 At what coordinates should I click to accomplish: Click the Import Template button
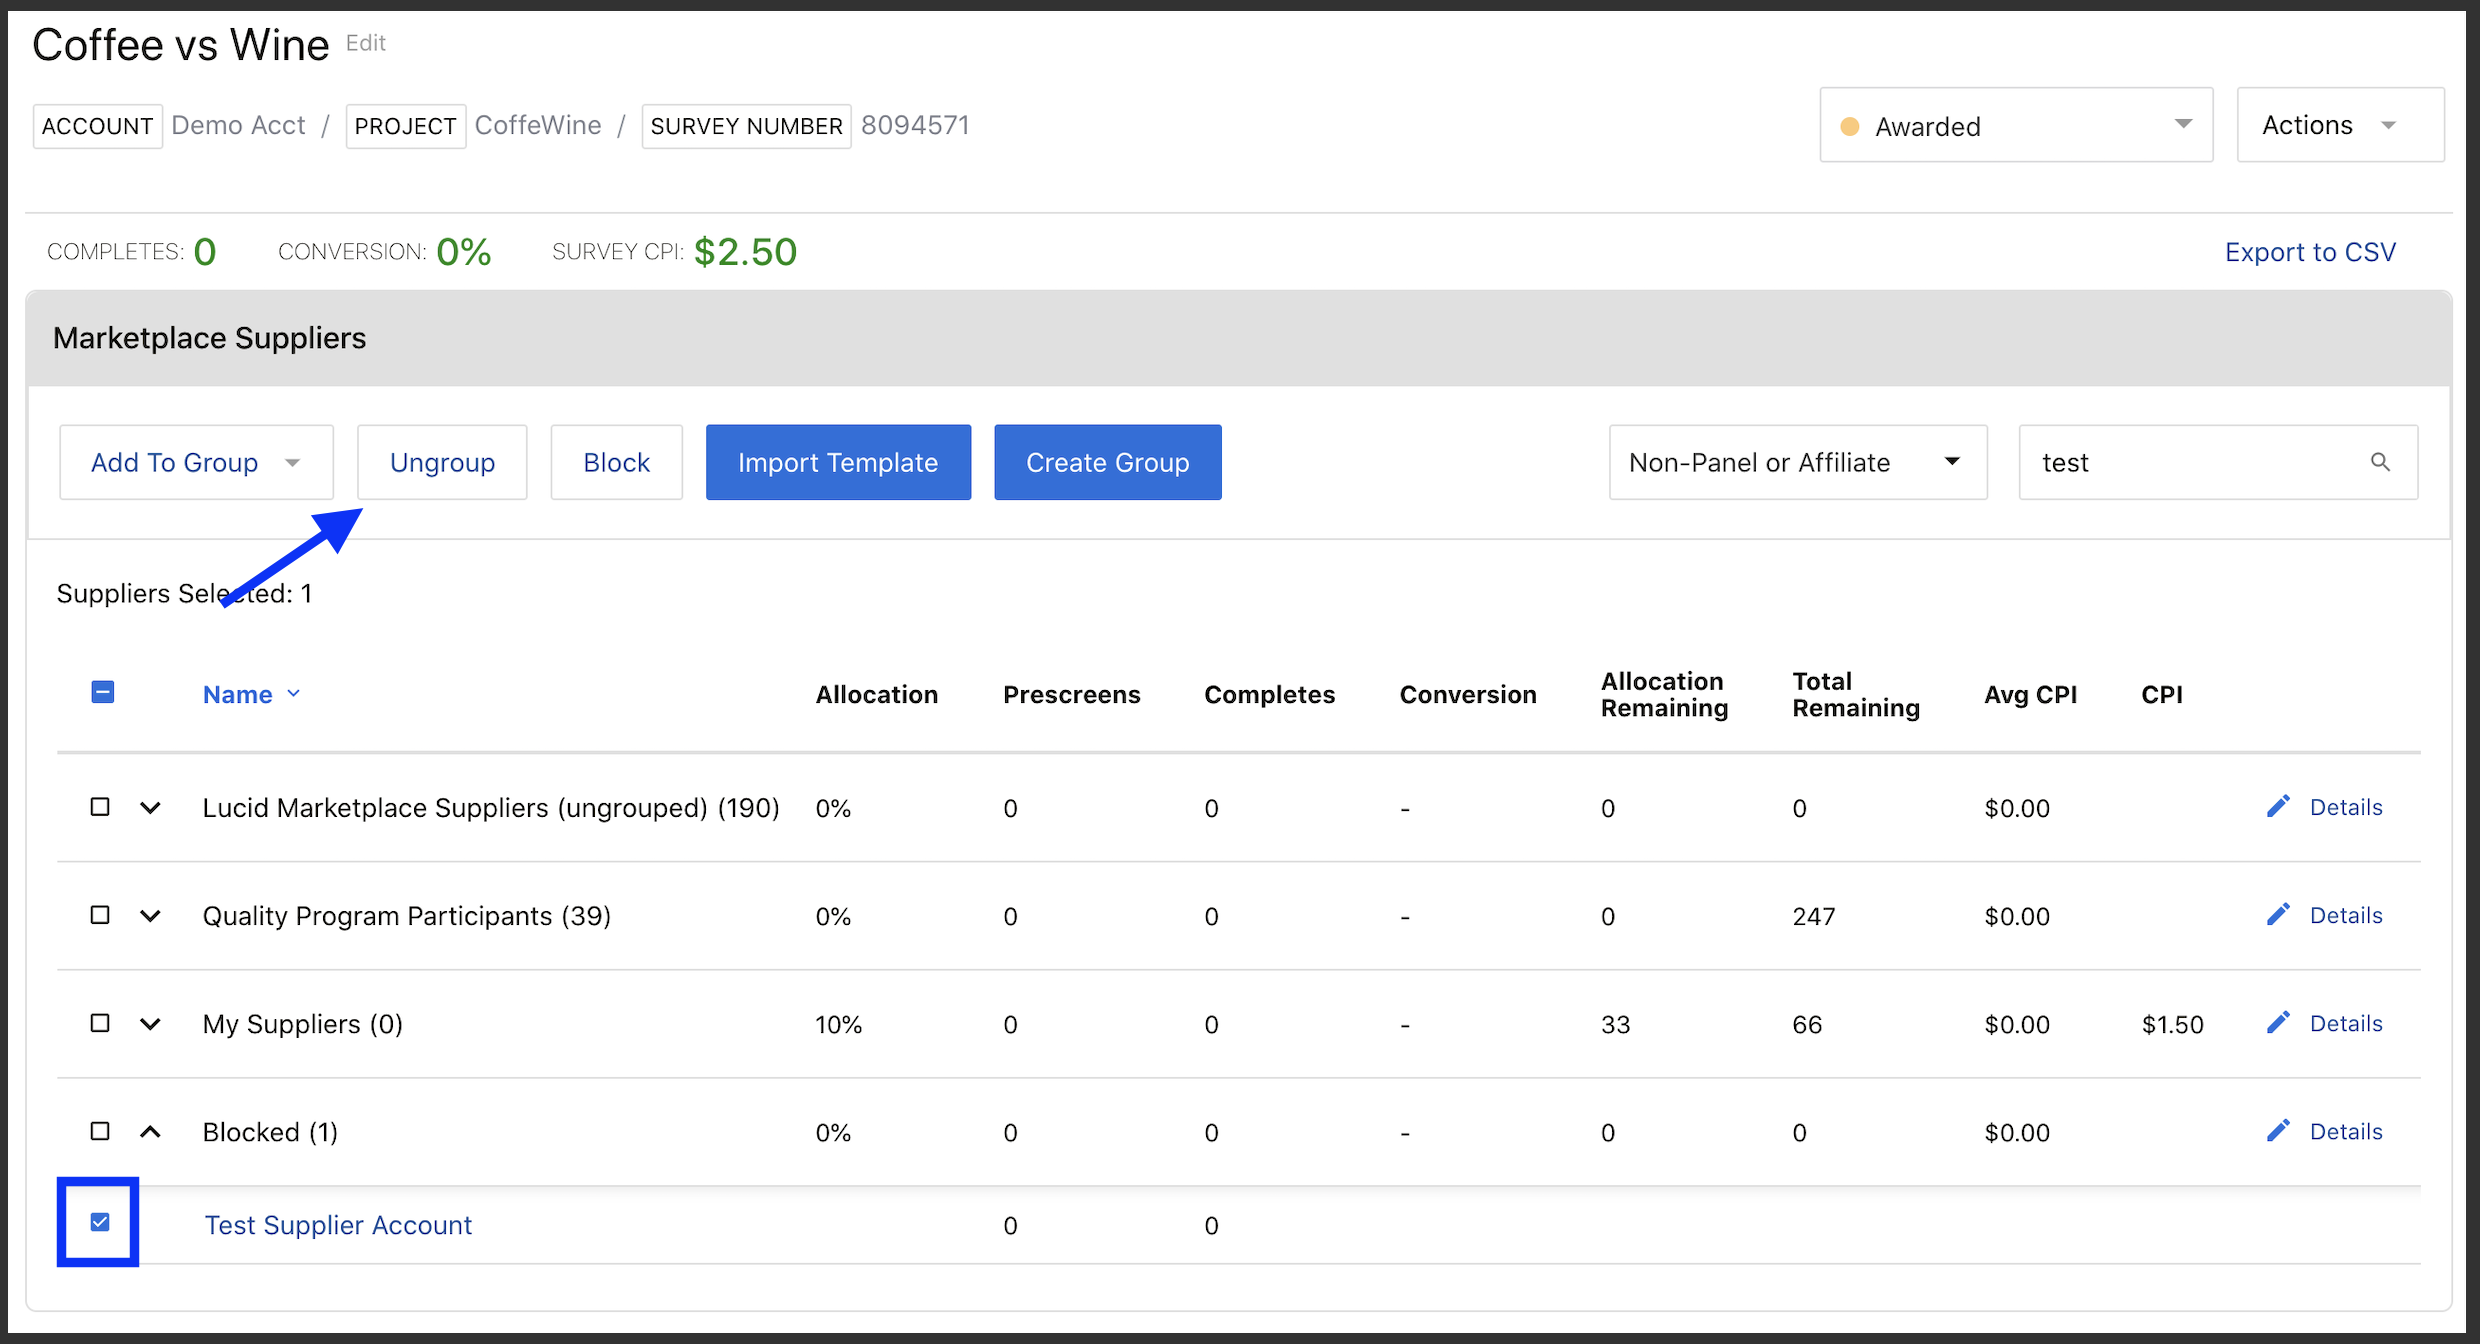click(838, 462)
